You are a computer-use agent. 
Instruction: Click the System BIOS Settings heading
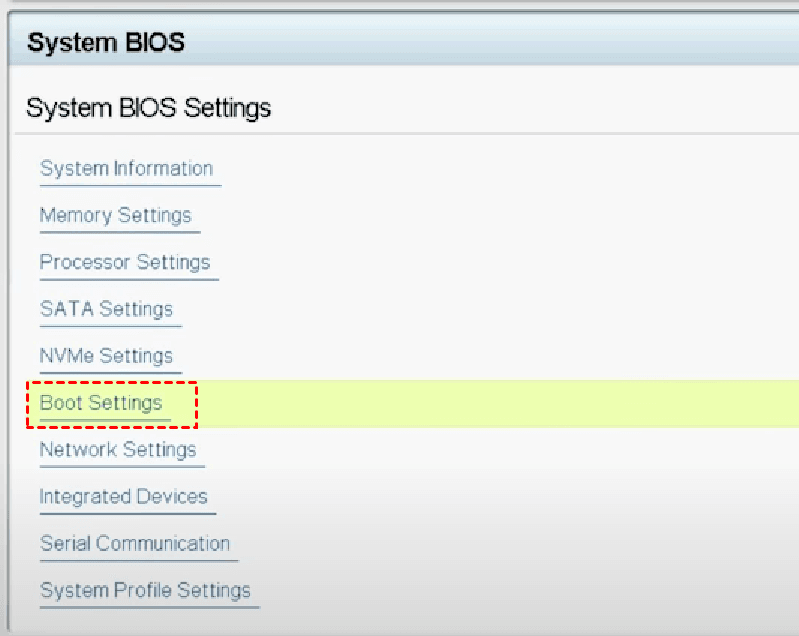click(x=148, y=108)
